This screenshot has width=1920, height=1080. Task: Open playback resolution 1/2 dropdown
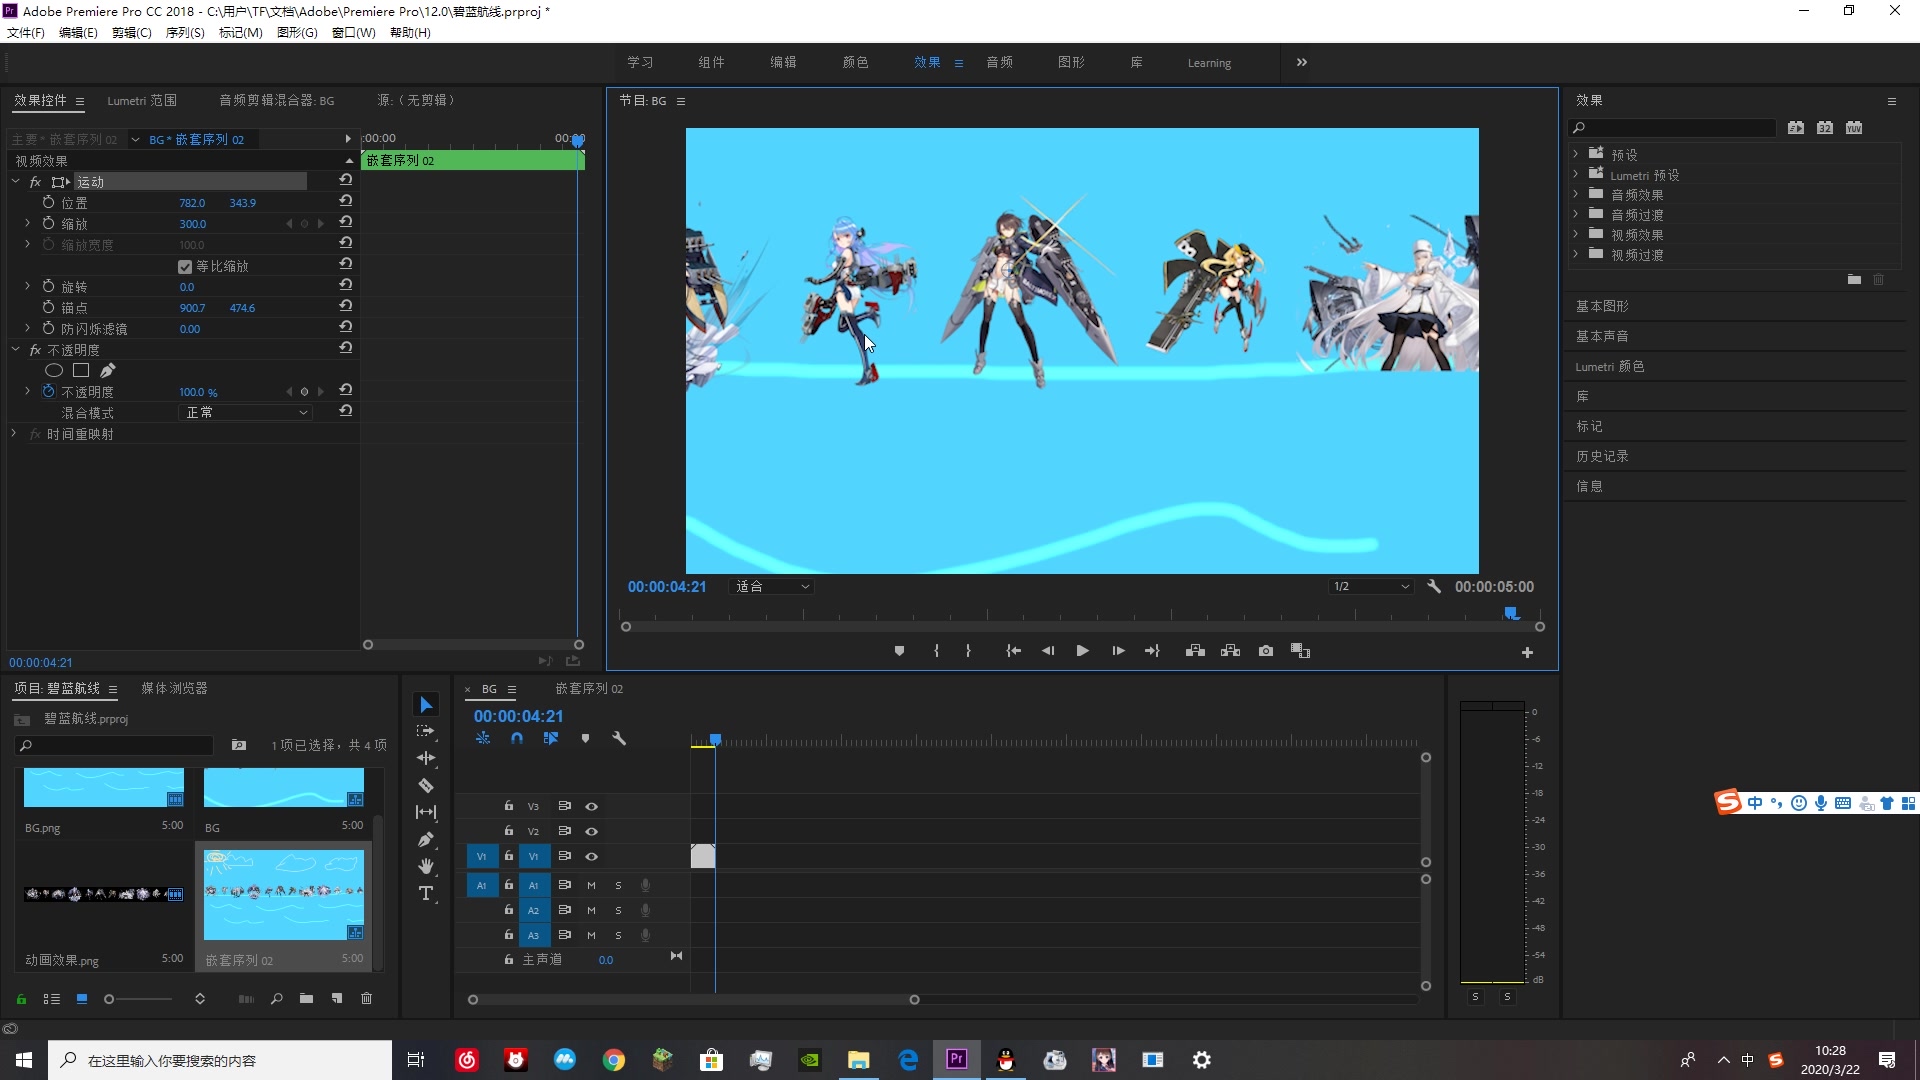click(x=1371, y=587)
